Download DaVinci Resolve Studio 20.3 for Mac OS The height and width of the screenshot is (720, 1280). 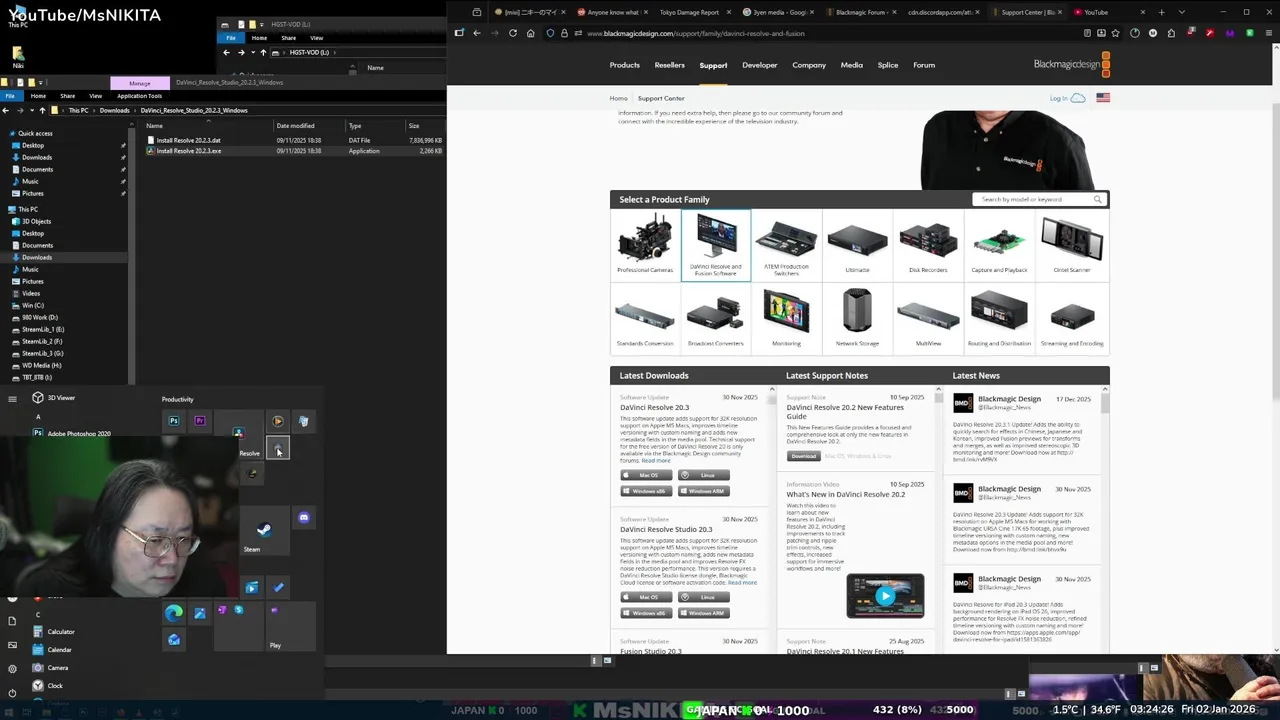tap(646, 597)
